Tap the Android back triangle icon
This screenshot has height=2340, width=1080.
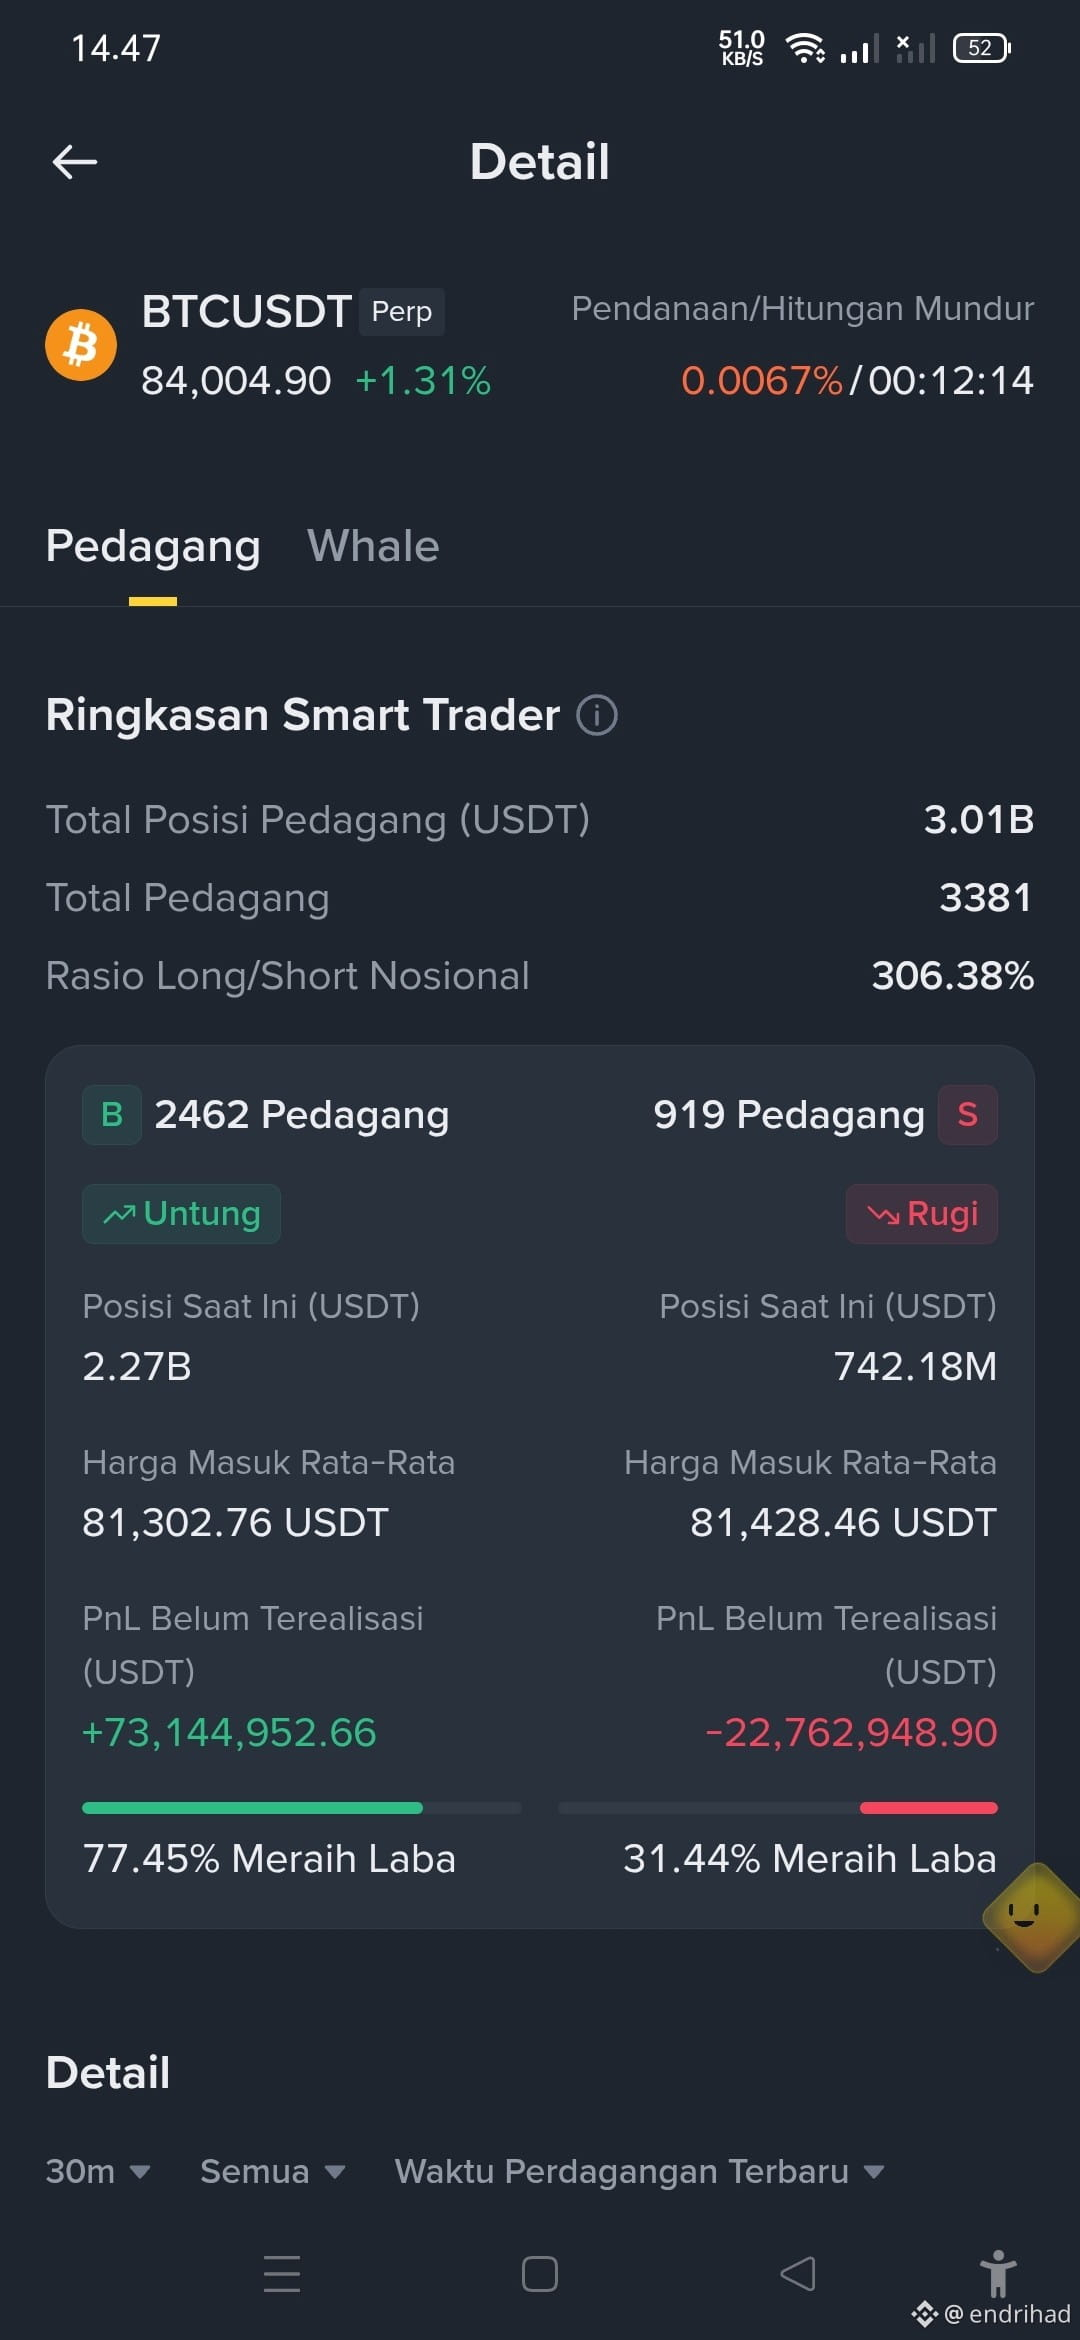[797, 2273]
